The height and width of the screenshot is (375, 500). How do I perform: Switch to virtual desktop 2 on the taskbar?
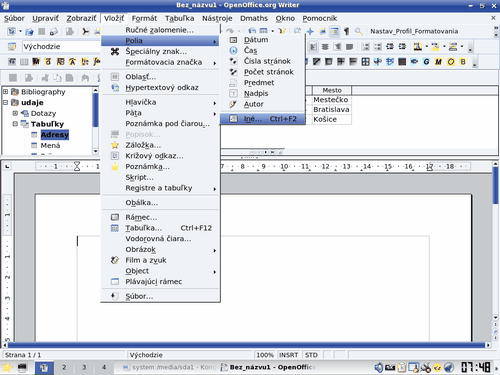64,367
